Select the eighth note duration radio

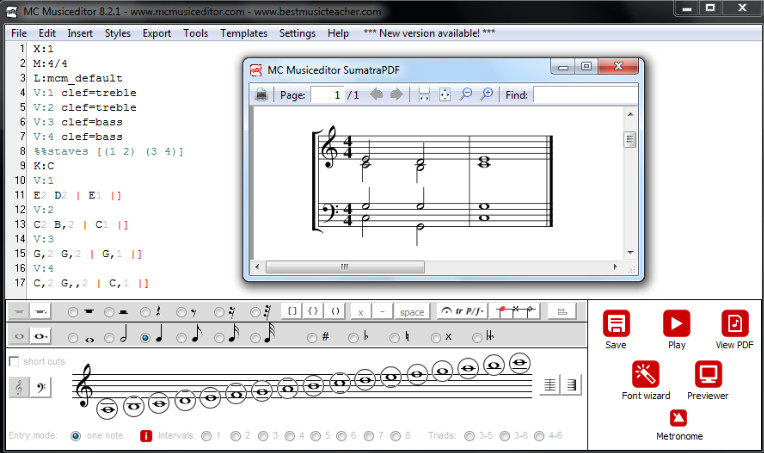click(181, 338)
